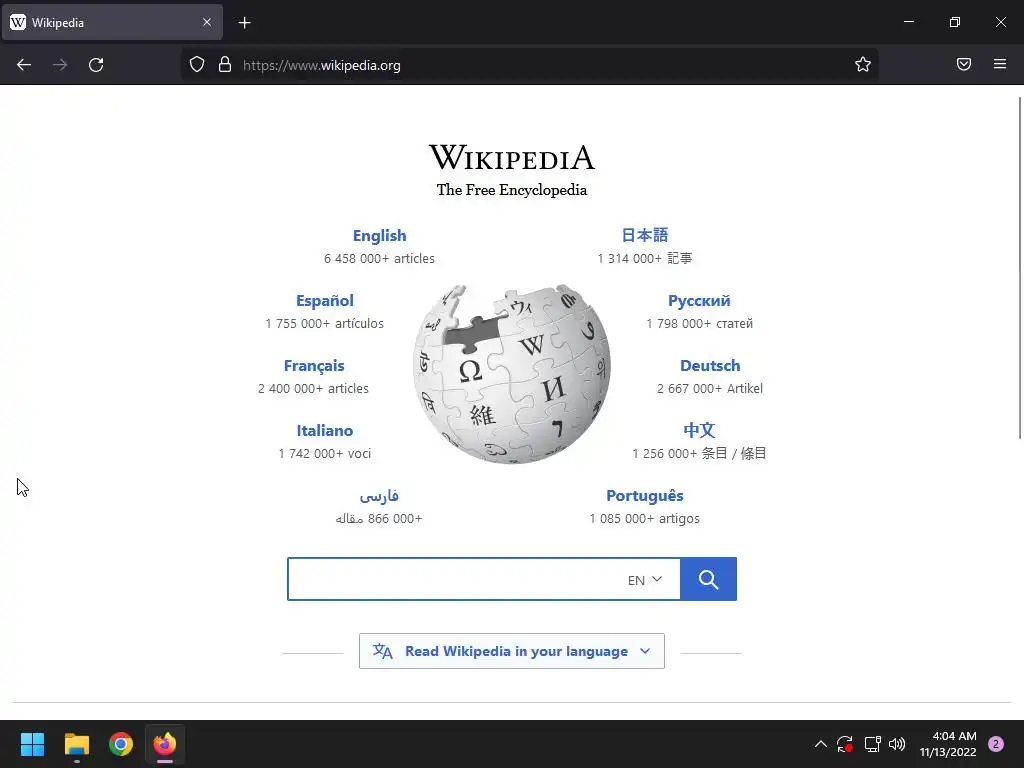Click the address bar URL
The image size is (1024, 768).
click(321, 65)
